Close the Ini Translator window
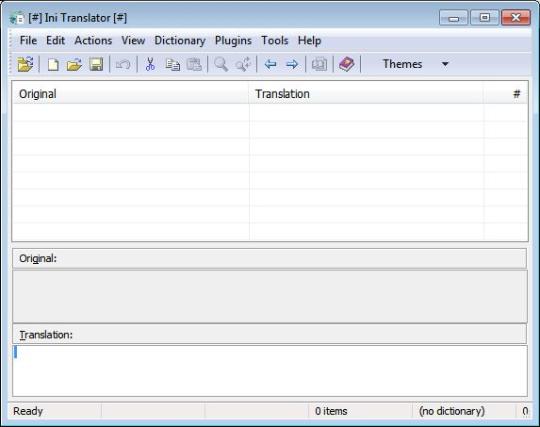 [516, 18]
